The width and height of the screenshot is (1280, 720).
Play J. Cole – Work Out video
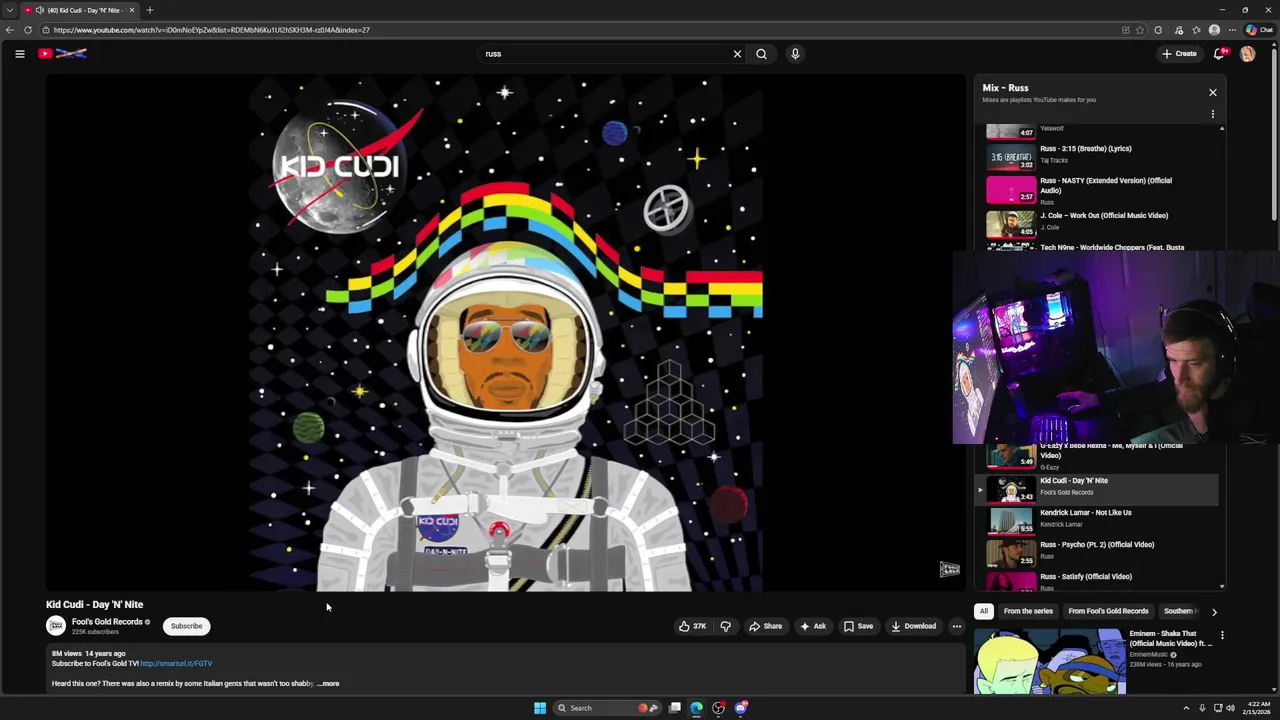(1104, 216)
